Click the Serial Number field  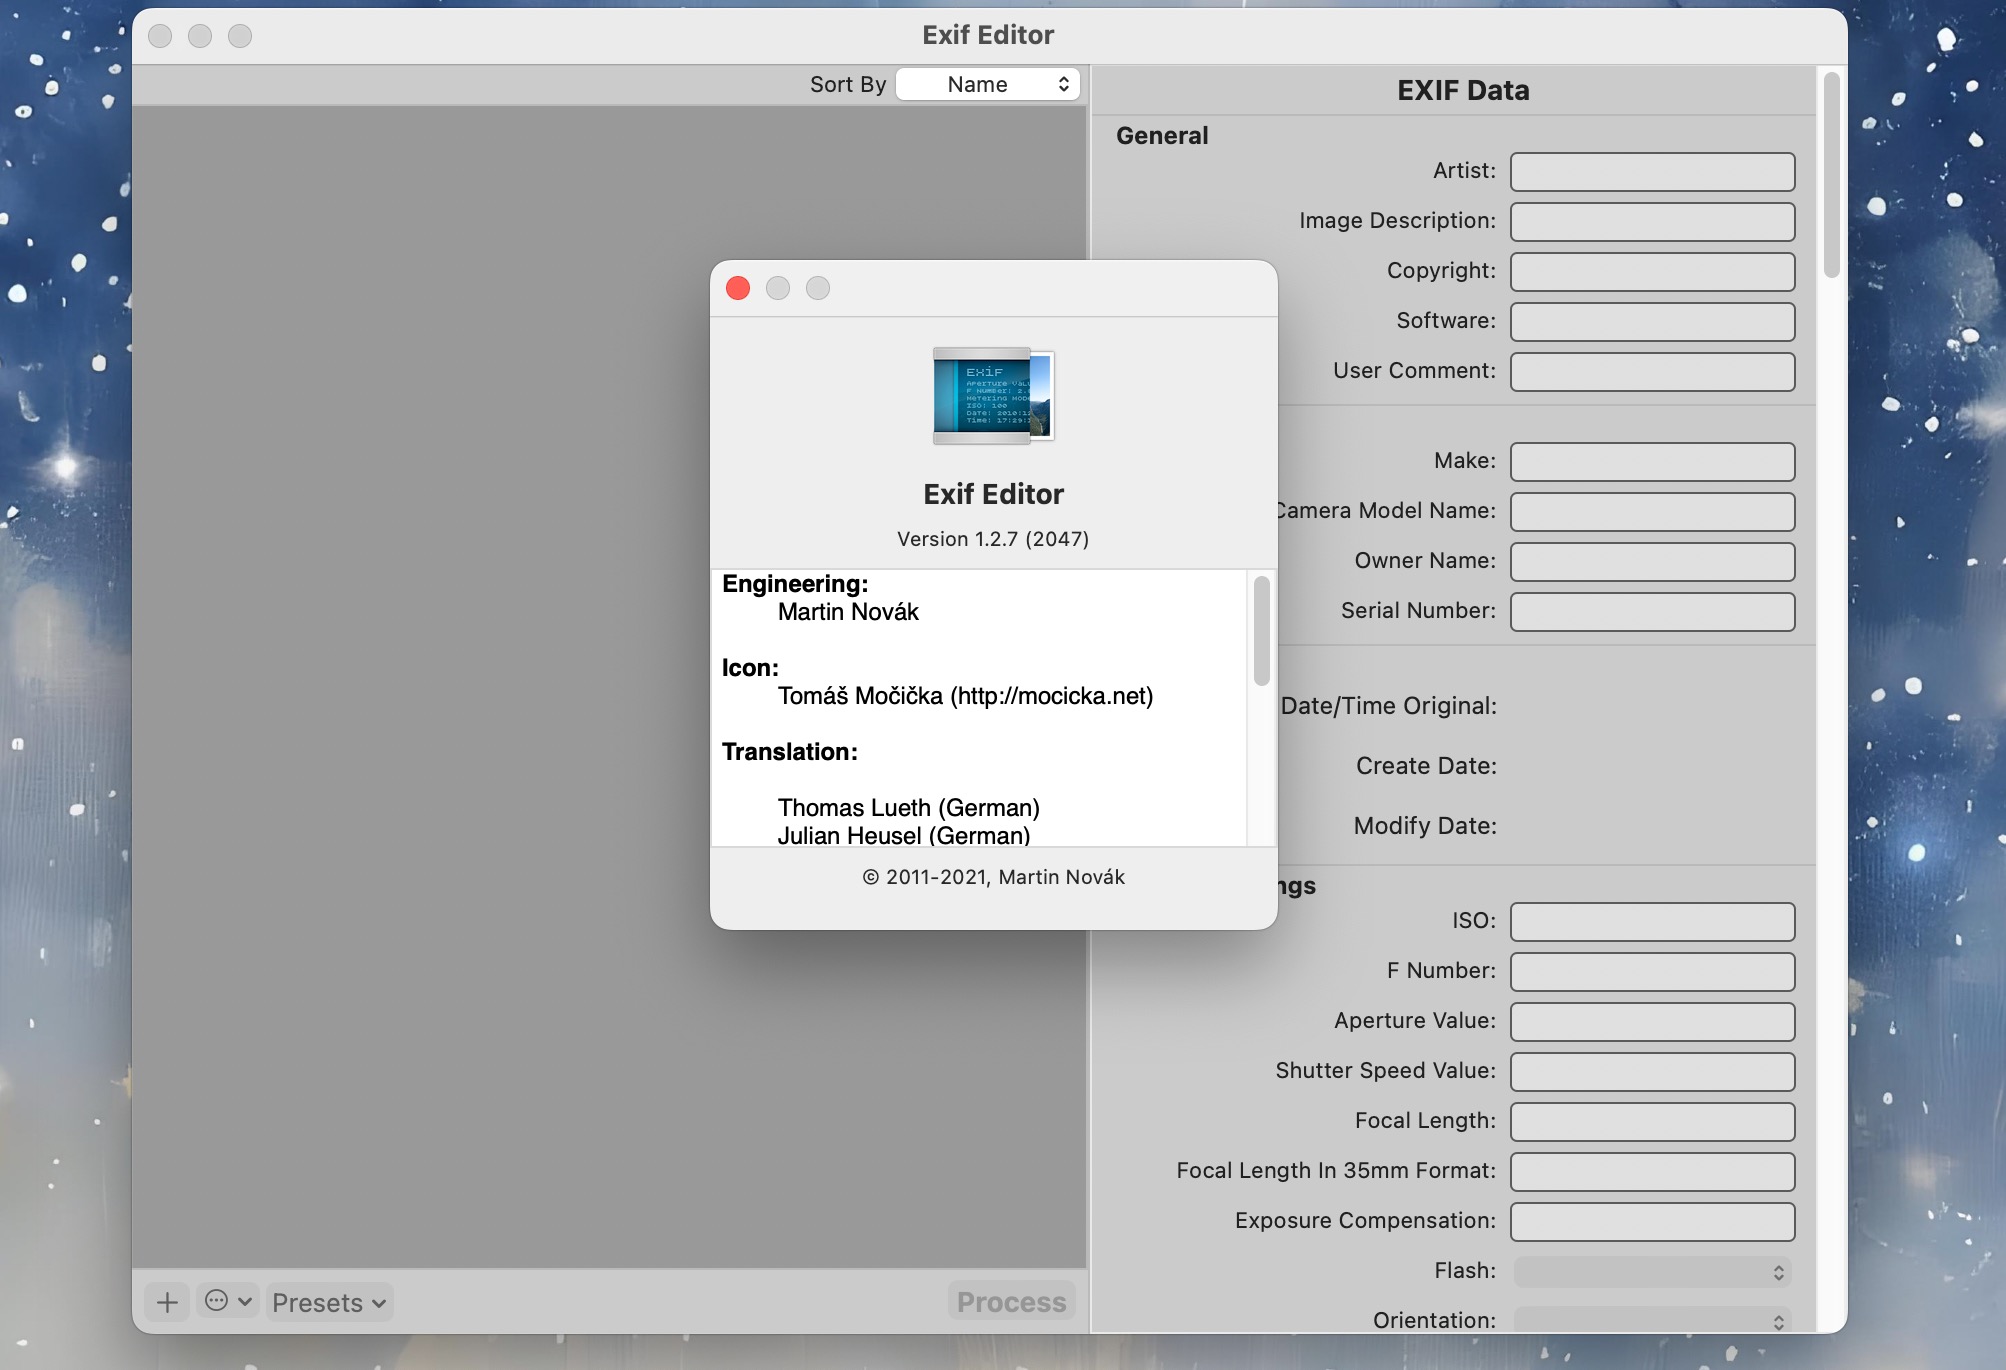(1652, 611)
